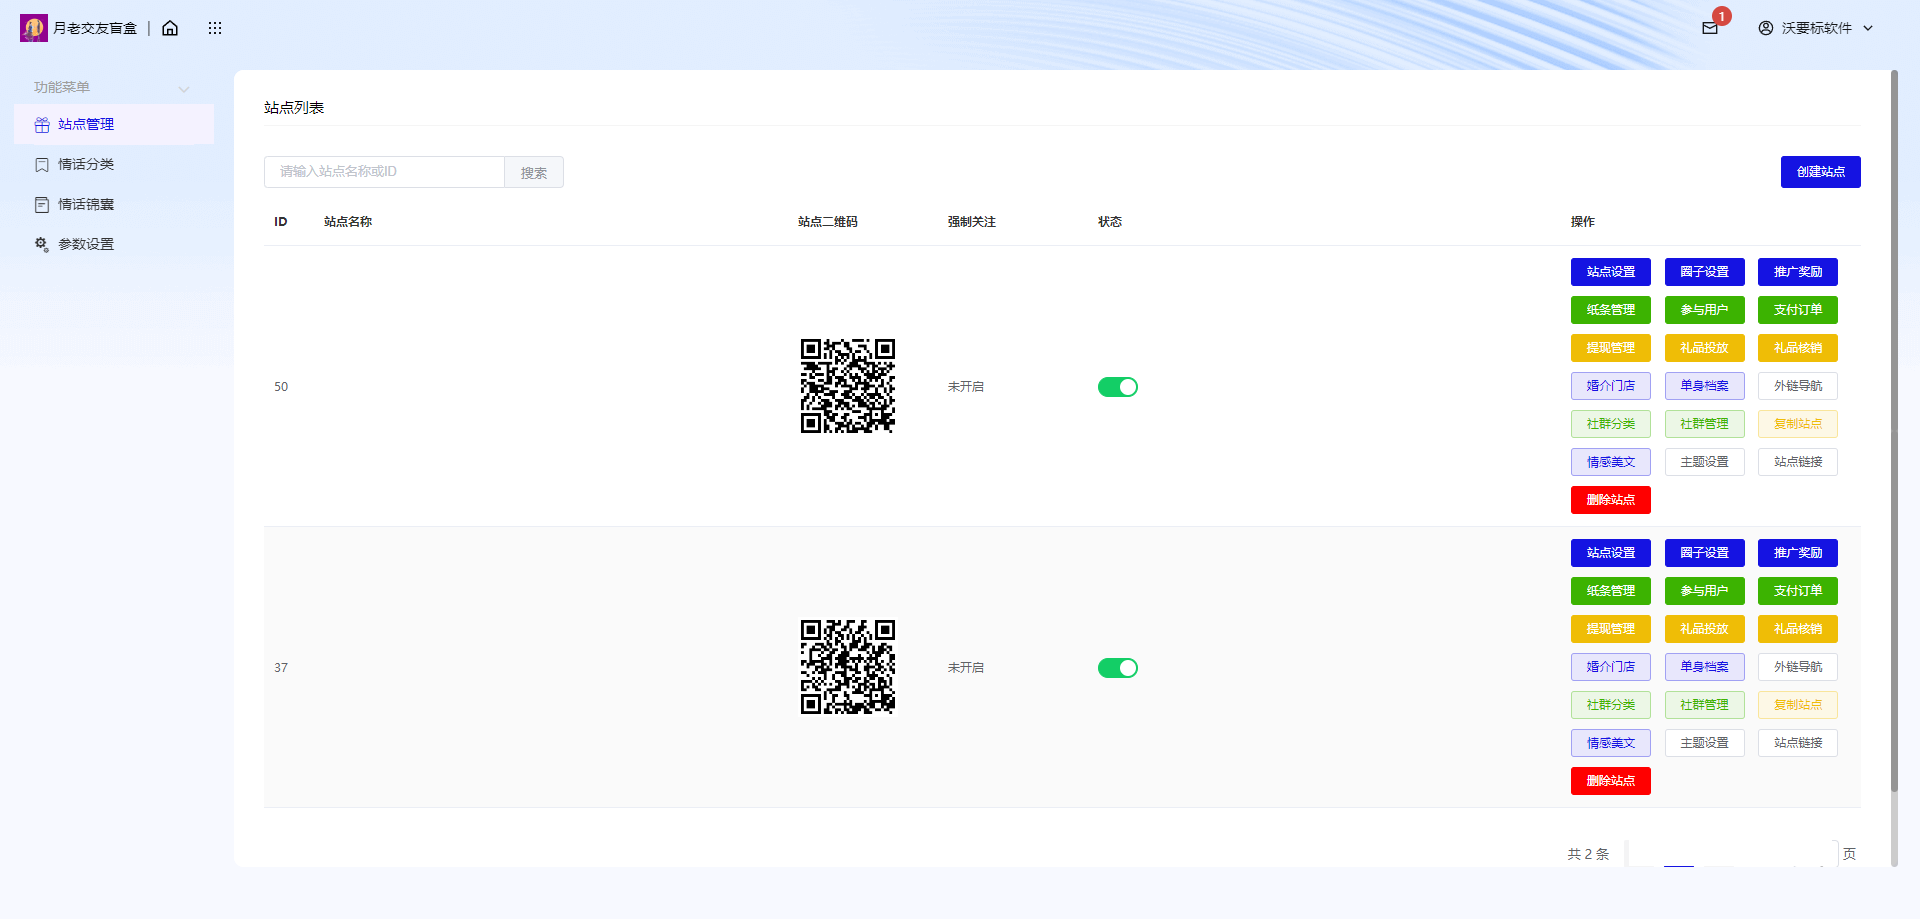
Task: Open 主题设置 for site 37
Action: point(1705,743)
